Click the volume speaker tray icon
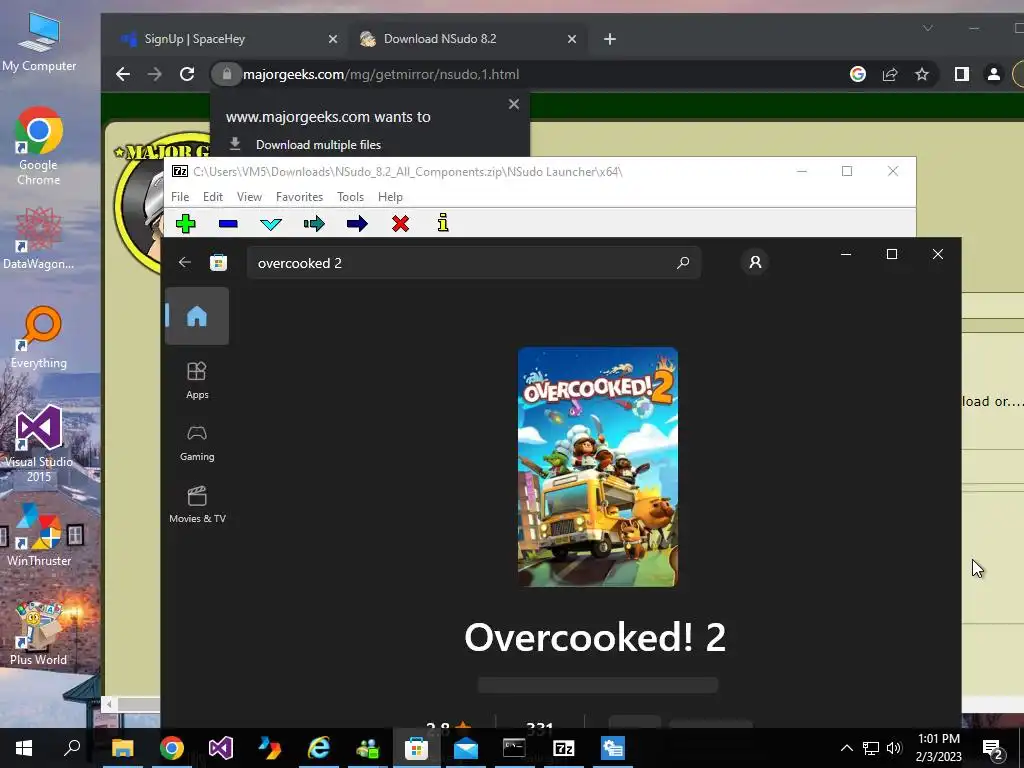This screenshot has height=768, width=1024. [894, 748]
